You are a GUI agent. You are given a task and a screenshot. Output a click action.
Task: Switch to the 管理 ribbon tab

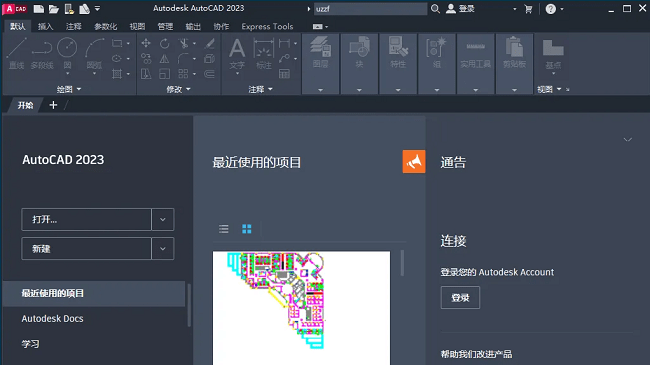pos(165,27)
